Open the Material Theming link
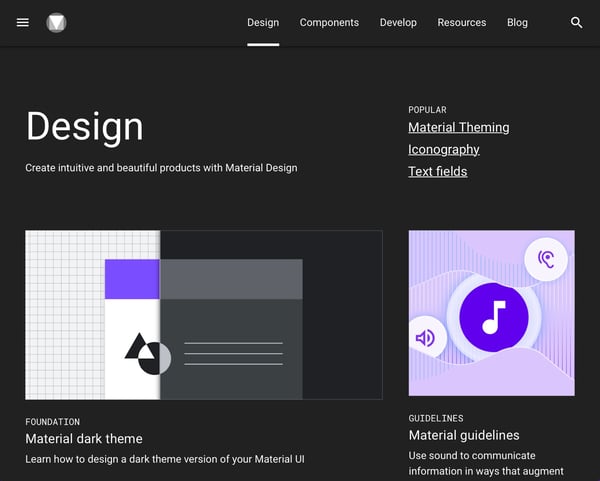This screenshot has height=481, width=600. click(458, 127)
